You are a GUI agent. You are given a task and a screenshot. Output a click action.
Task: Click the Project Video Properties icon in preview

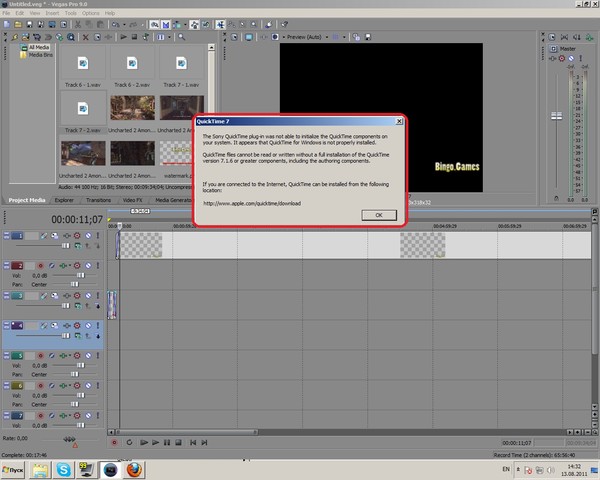234,37
